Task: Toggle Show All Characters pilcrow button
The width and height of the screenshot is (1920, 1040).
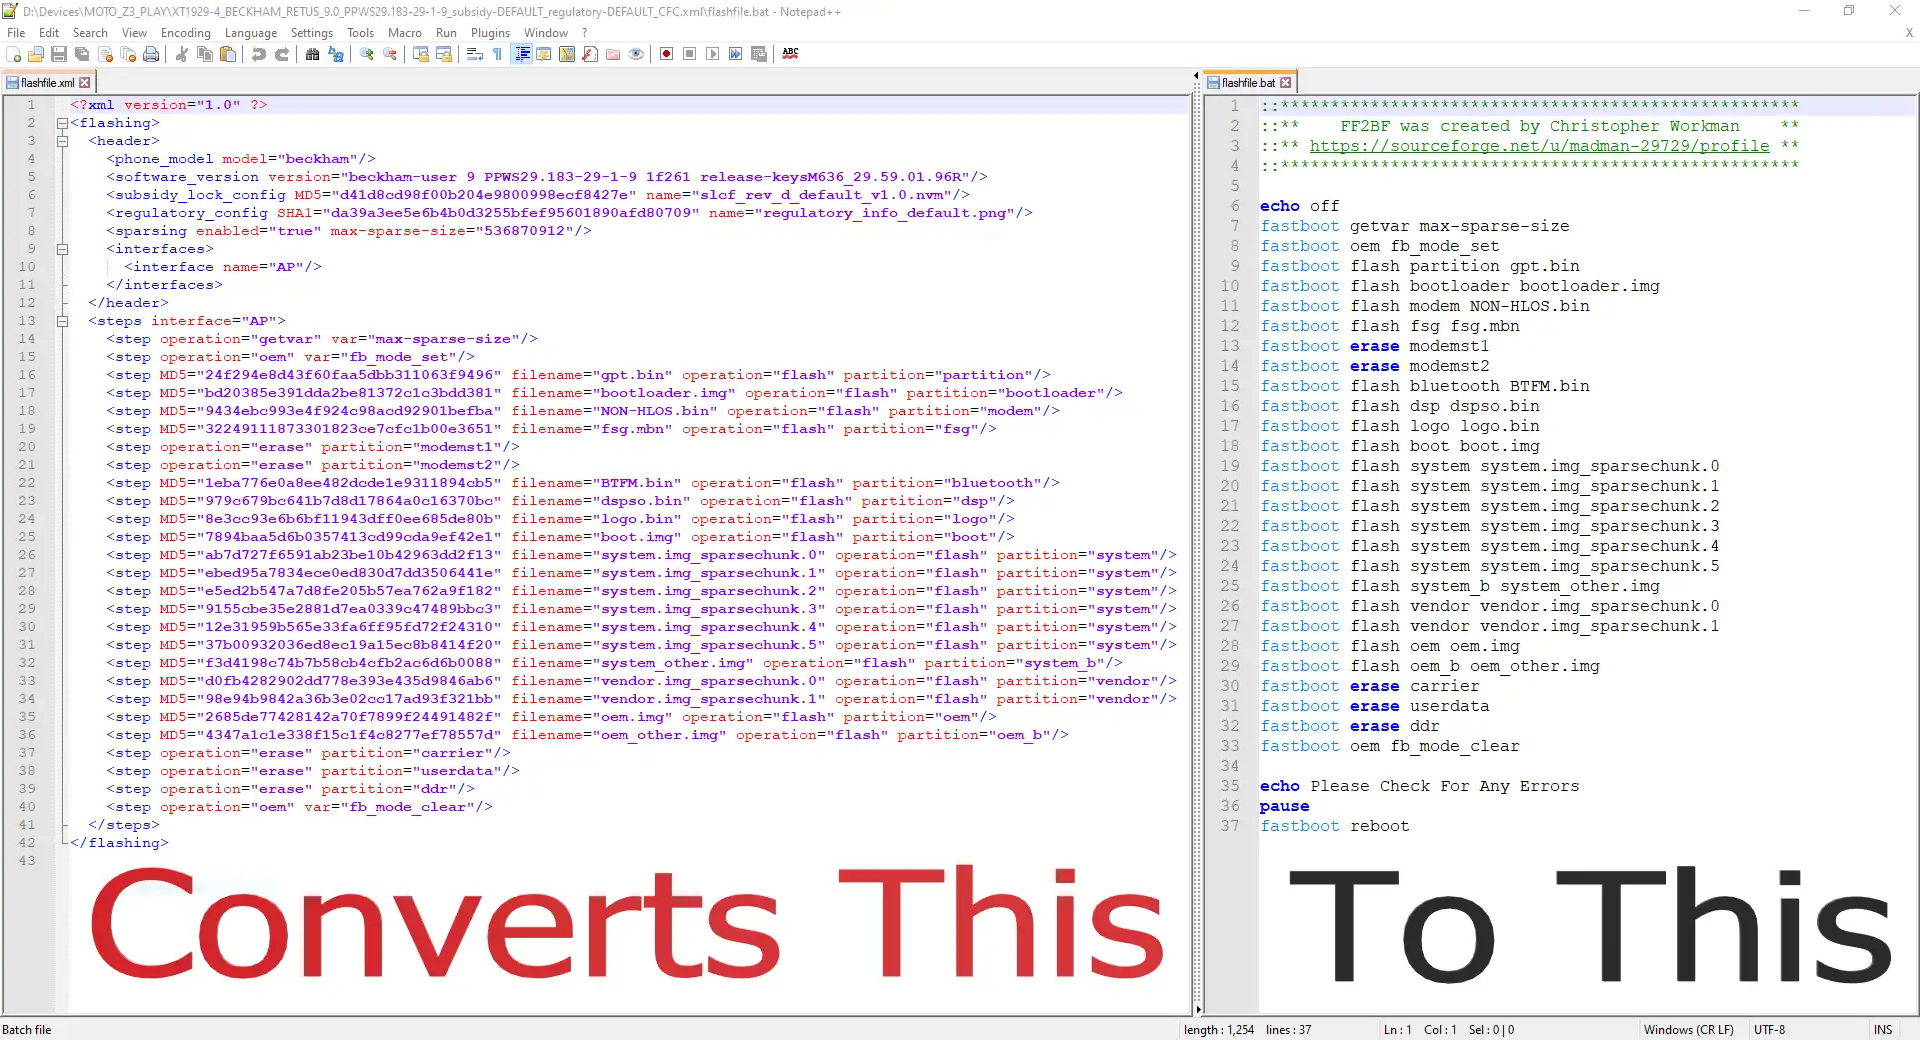Action: (x=498, y=54)
